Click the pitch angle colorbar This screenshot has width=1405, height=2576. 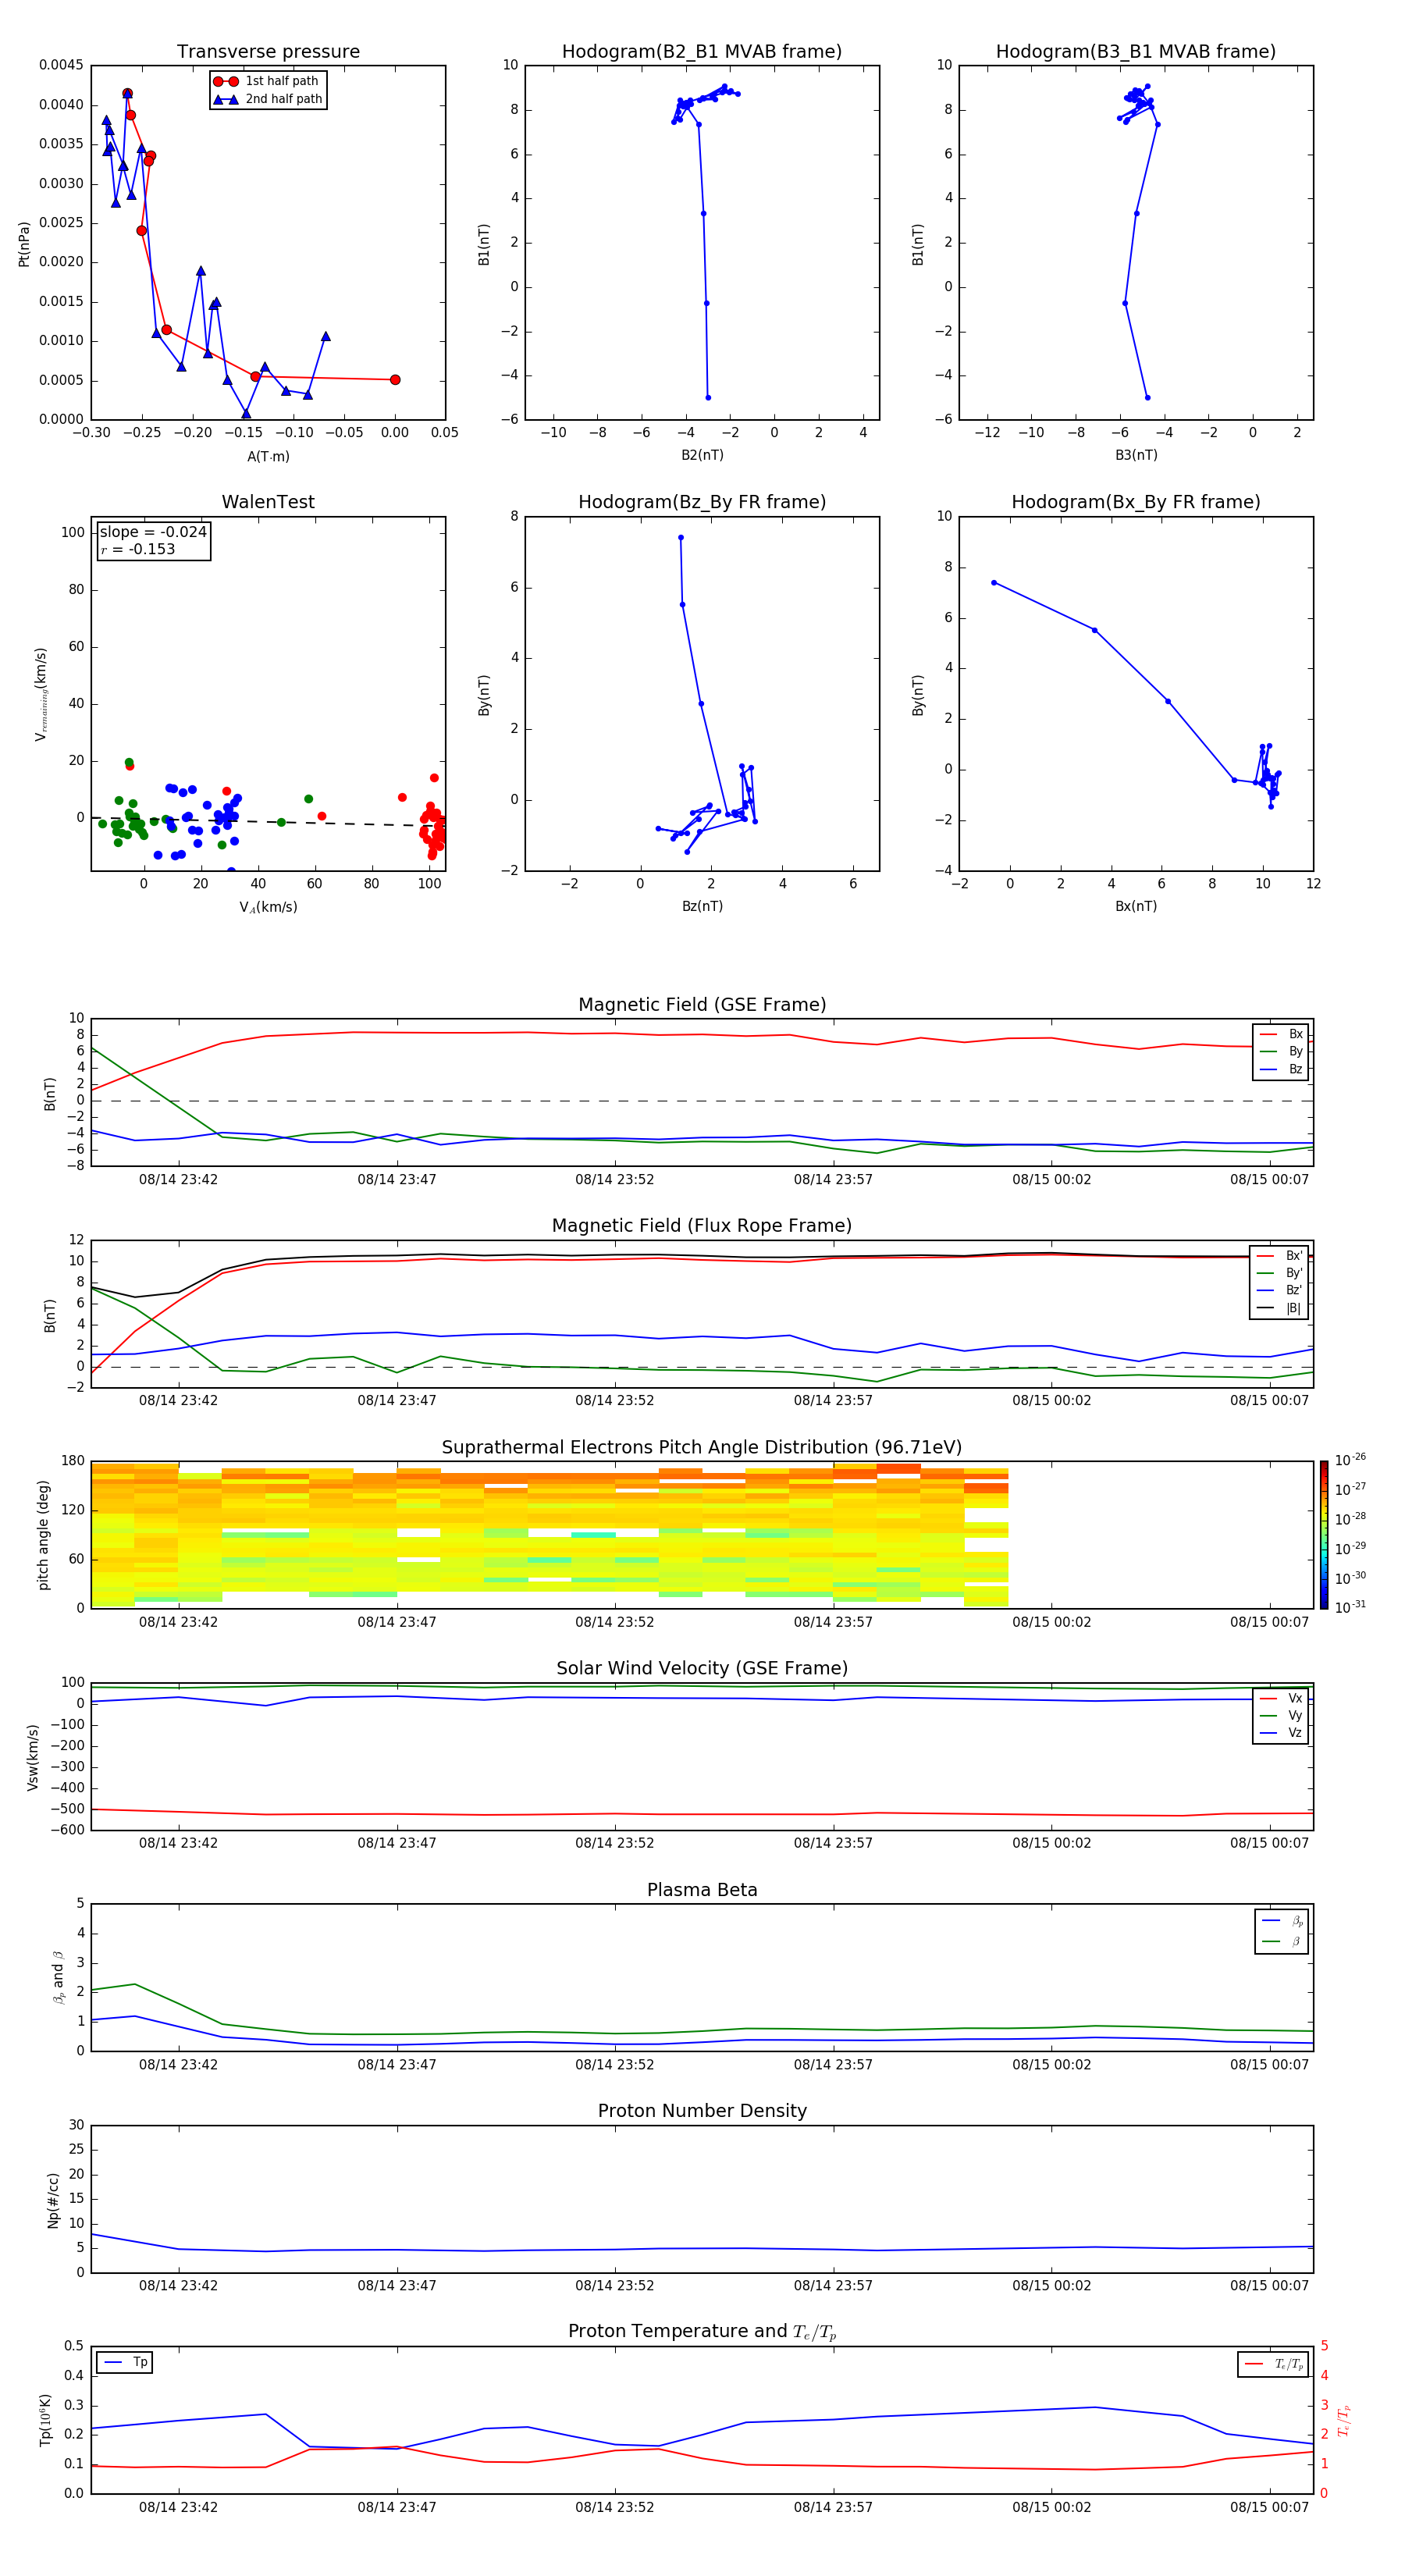click(1324, 1535)
